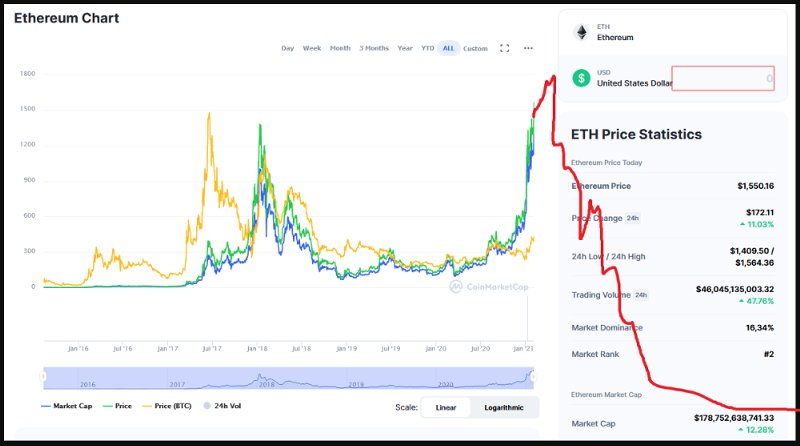Image resolution: width=800 pixels, height=446 pixels.
Task: Click the left range slider handle
Action: (x=43, y=376)
